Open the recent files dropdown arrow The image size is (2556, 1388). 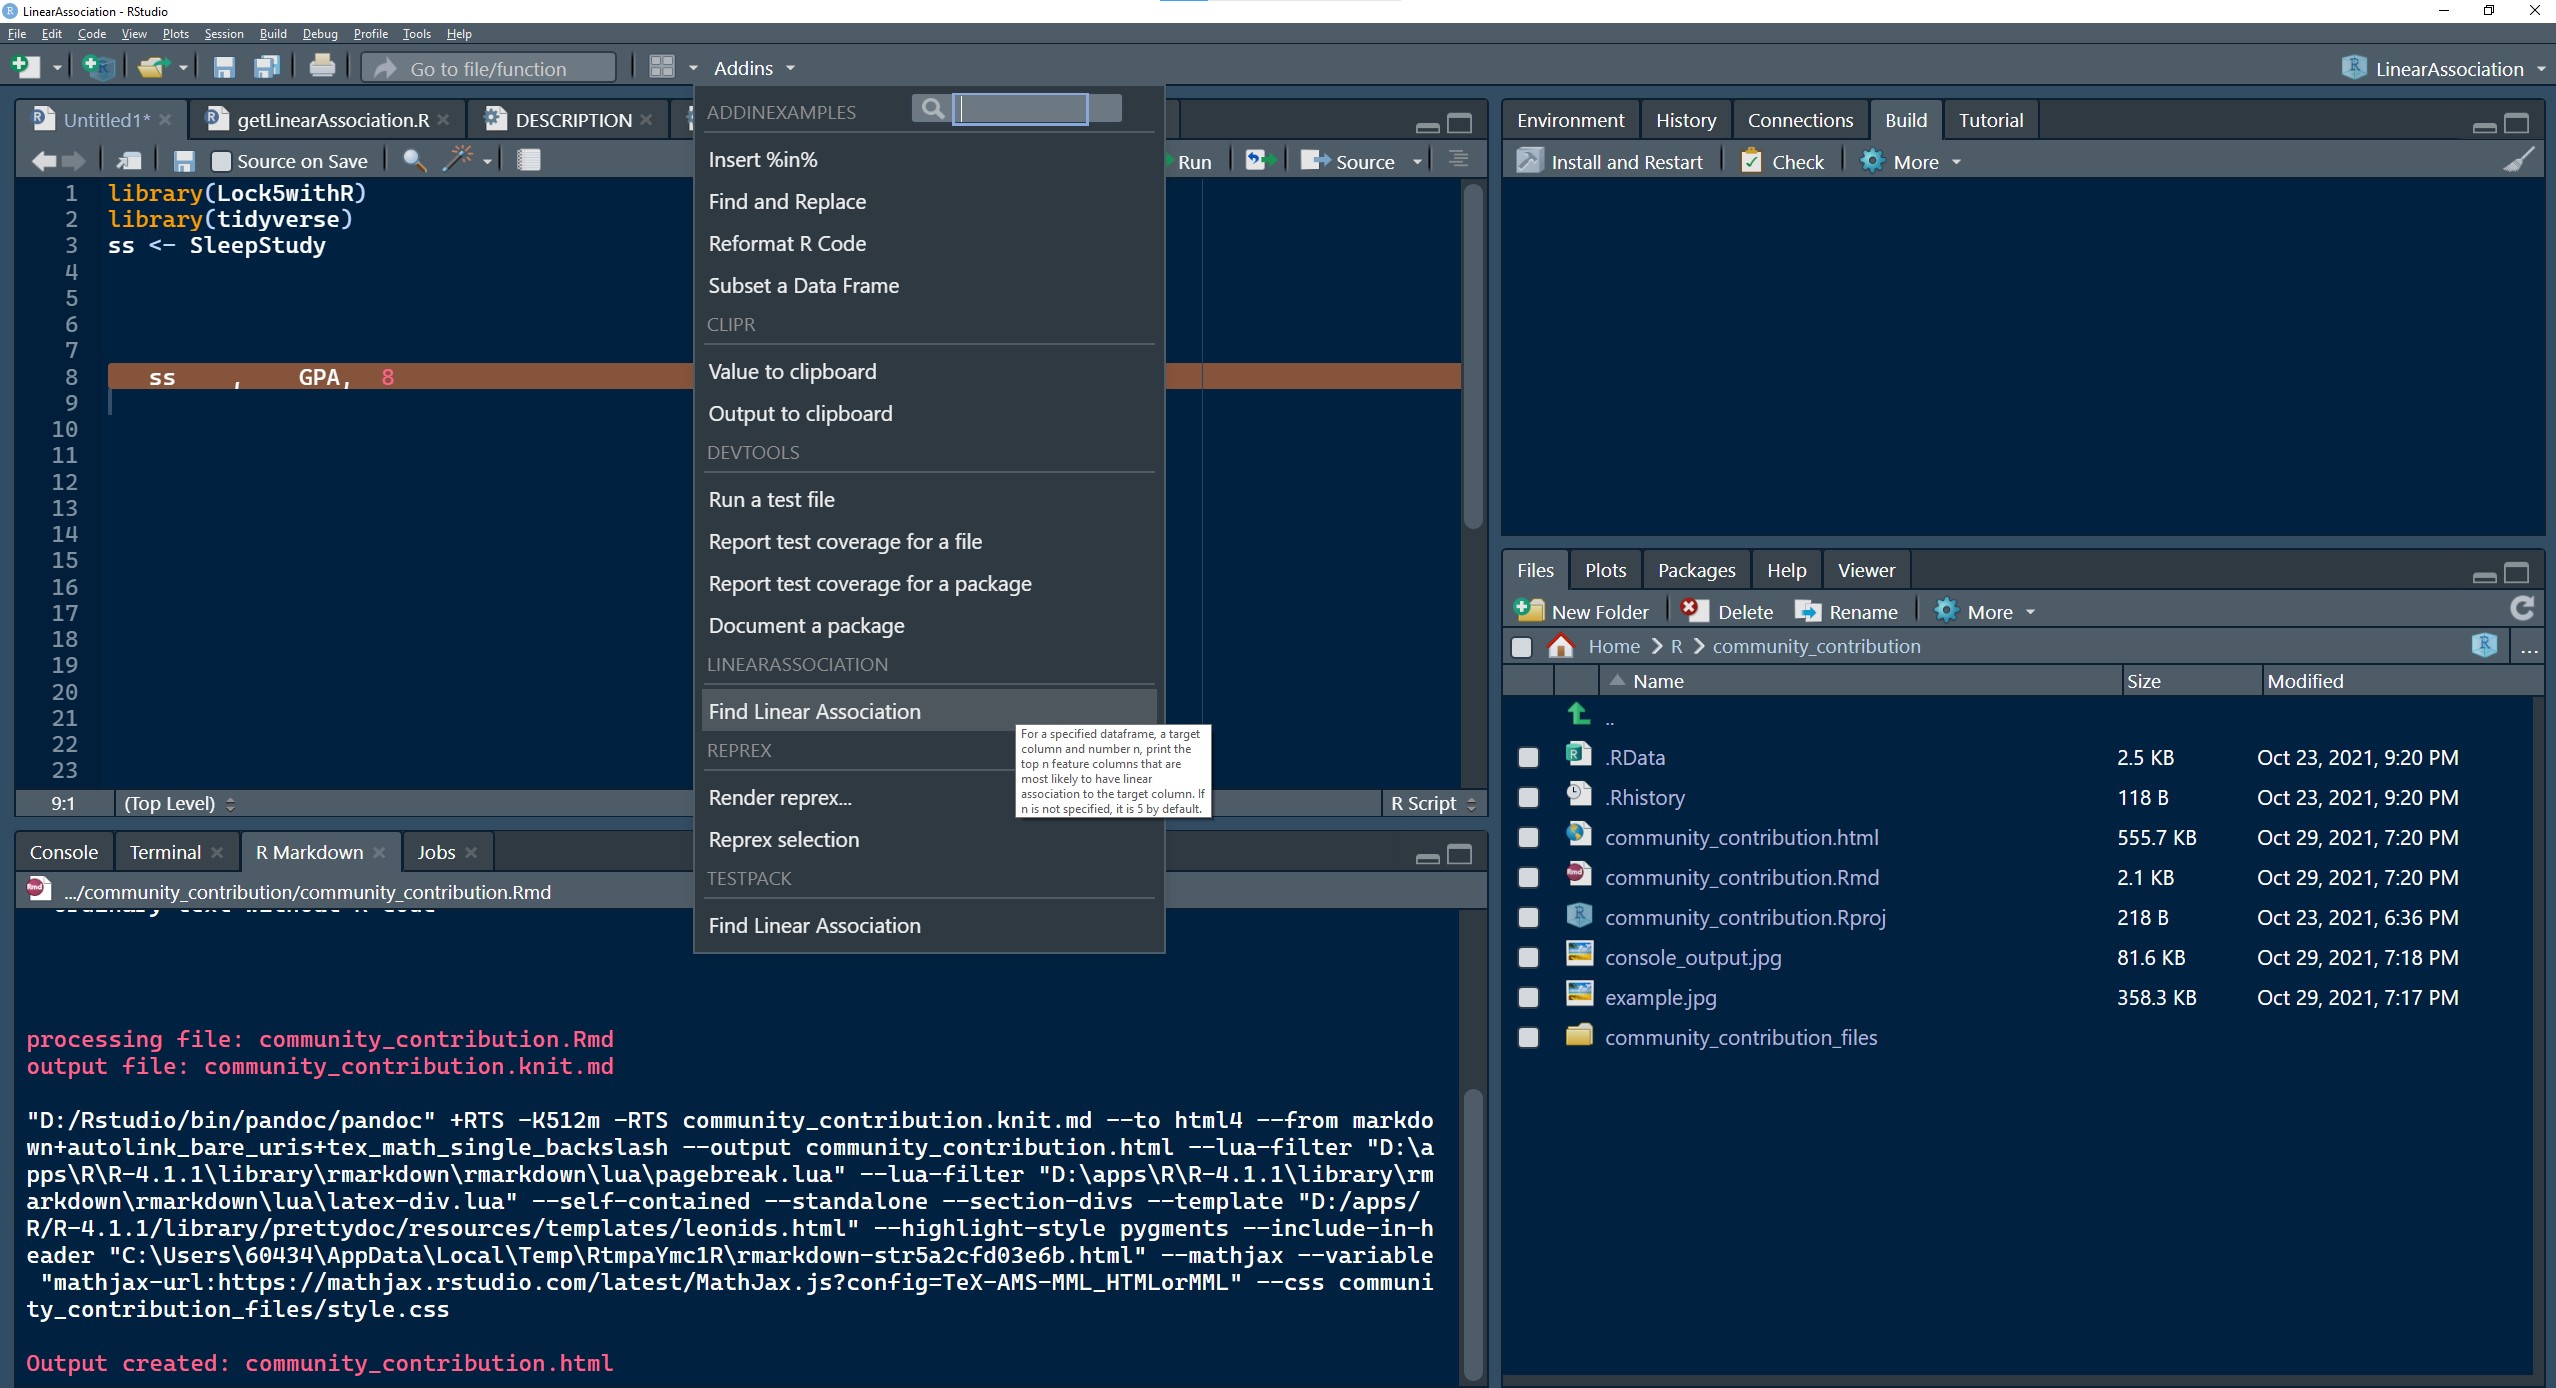coord(183,69)
